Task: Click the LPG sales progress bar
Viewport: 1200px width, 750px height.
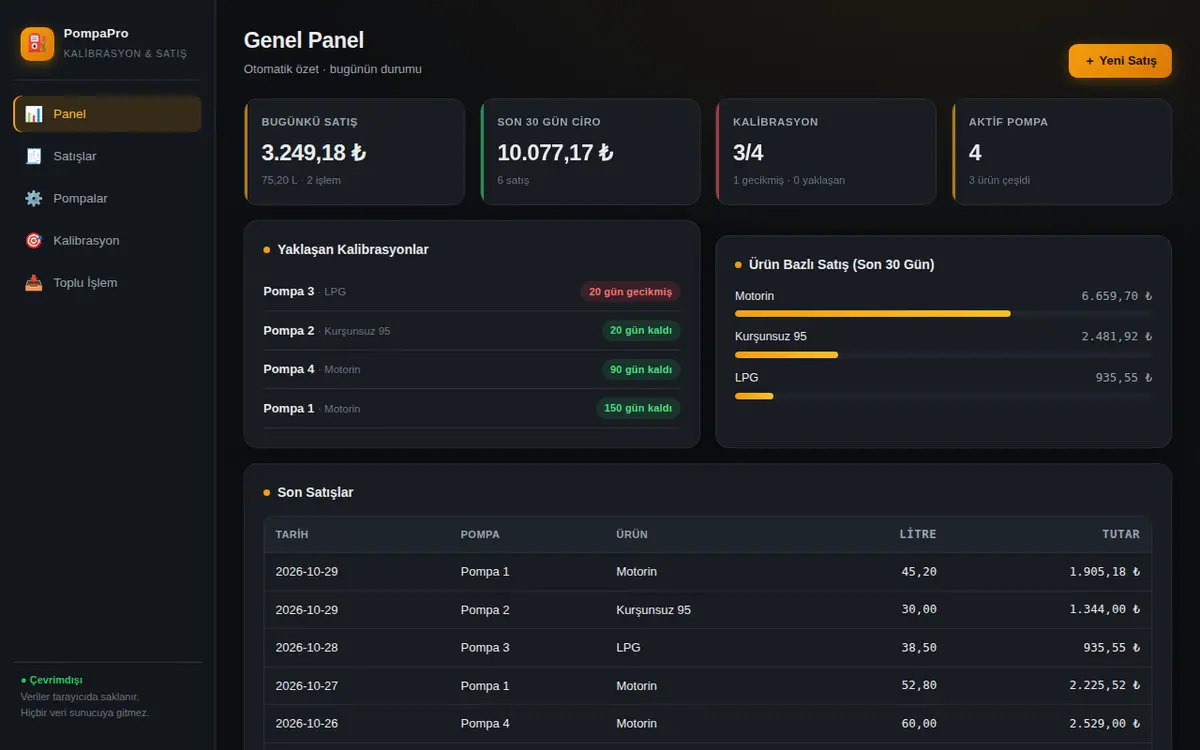Action: pos(943,396)
